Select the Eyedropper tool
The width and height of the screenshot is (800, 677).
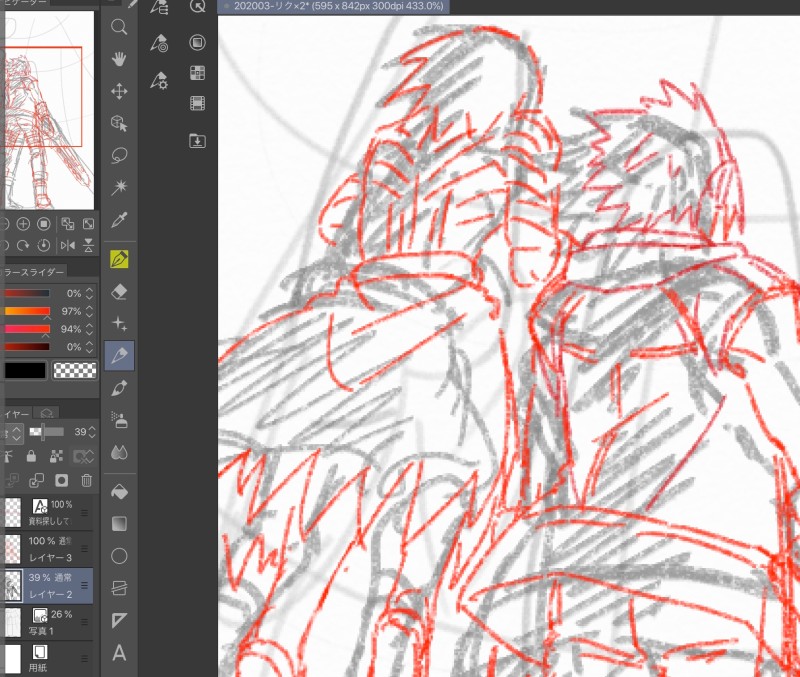point(119,220)
